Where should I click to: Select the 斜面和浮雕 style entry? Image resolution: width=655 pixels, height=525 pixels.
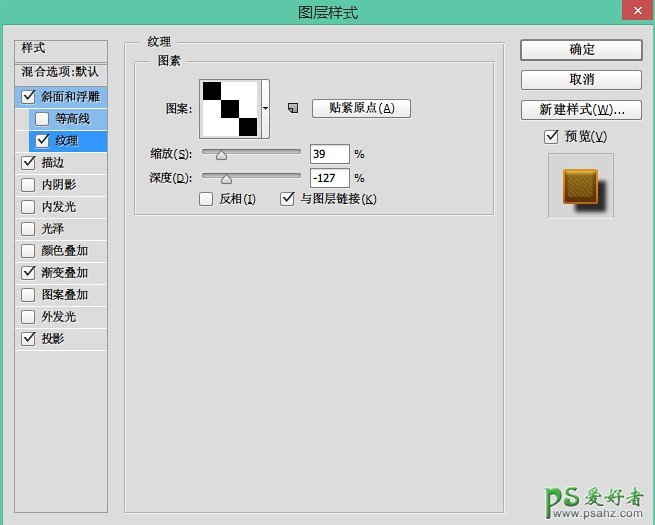pyautogui.click(x=71, y=97)
